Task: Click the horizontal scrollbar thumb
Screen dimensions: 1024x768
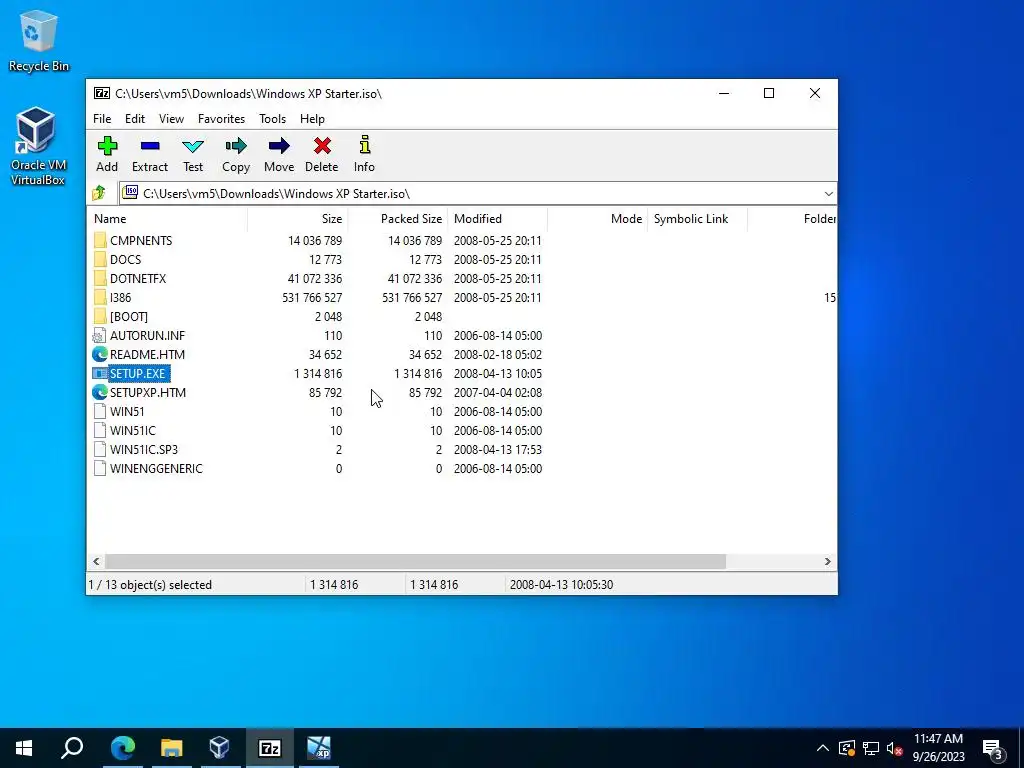Action: (415, 562)
